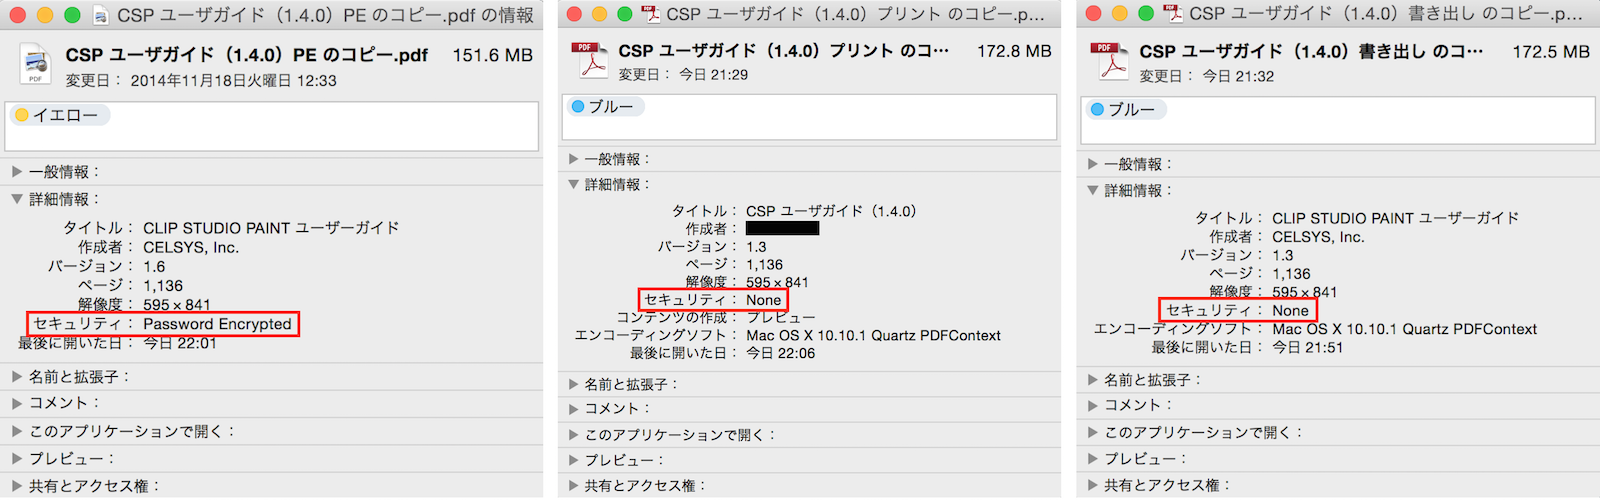Click the Password Encrypted security value
This screenshot has width=1600, height=500.
(217, 324)
